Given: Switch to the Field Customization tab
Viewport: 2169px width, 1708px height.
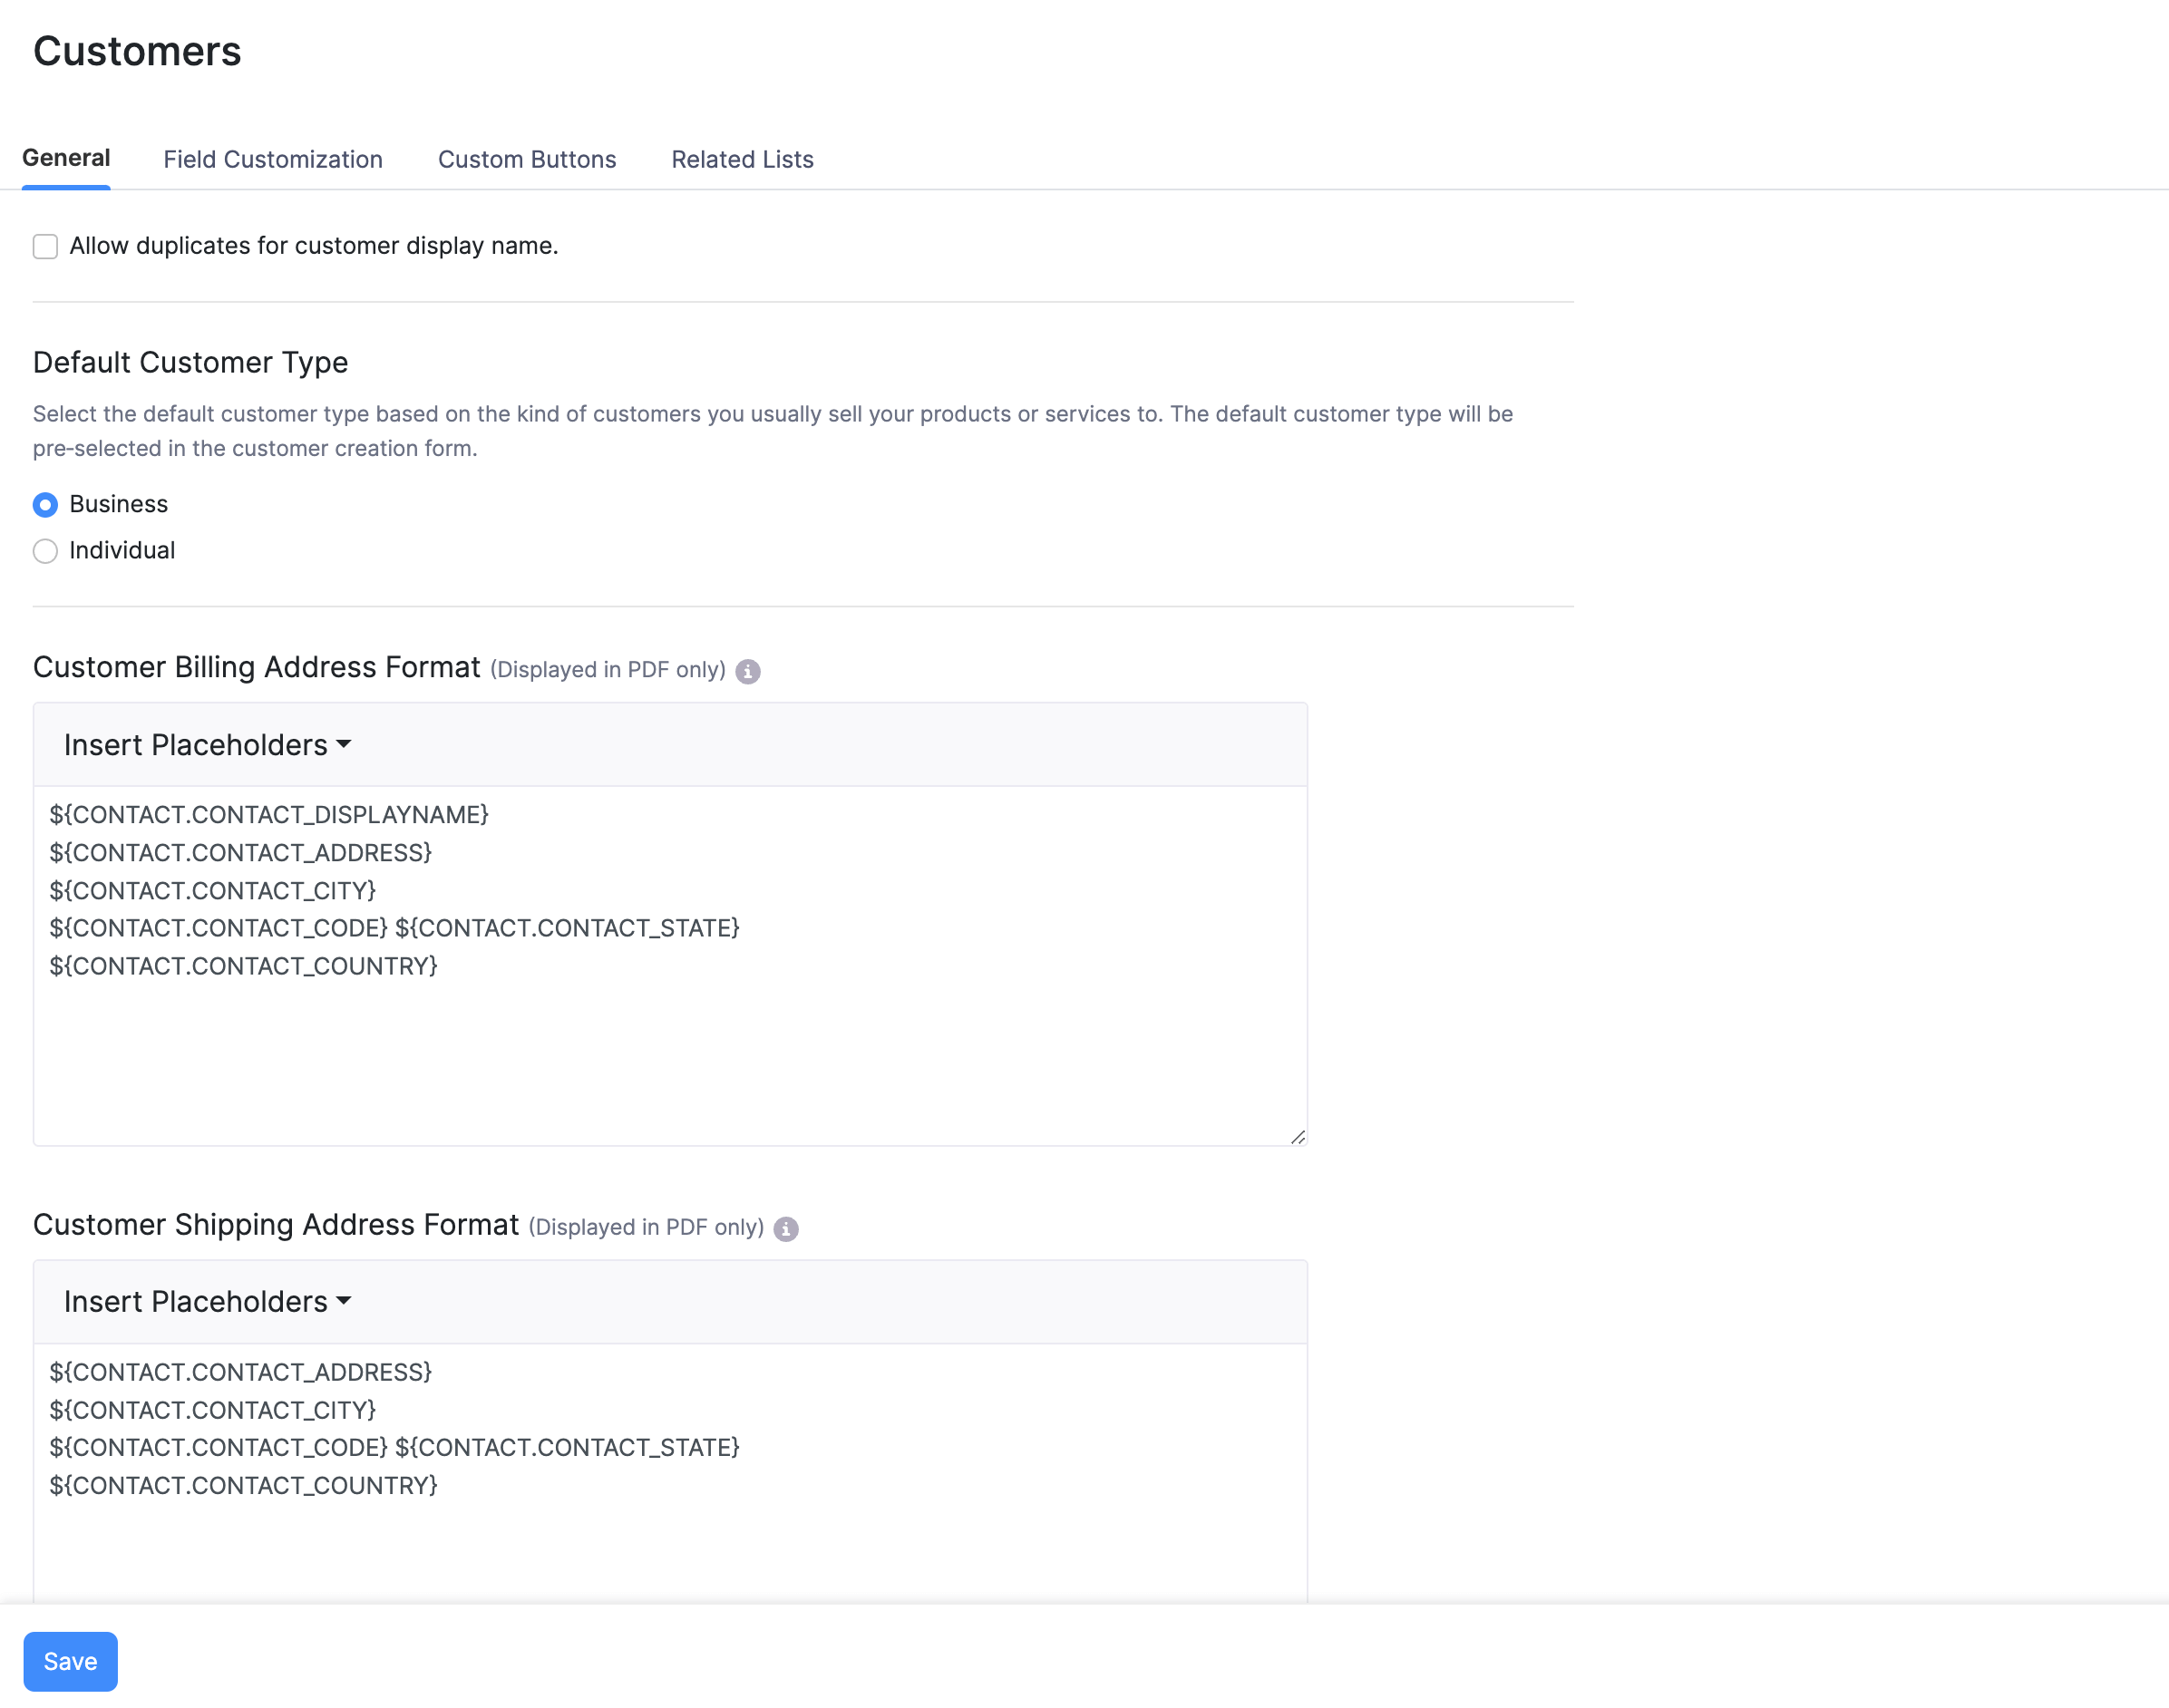Looking at the screenshot, I should [272, 159].
